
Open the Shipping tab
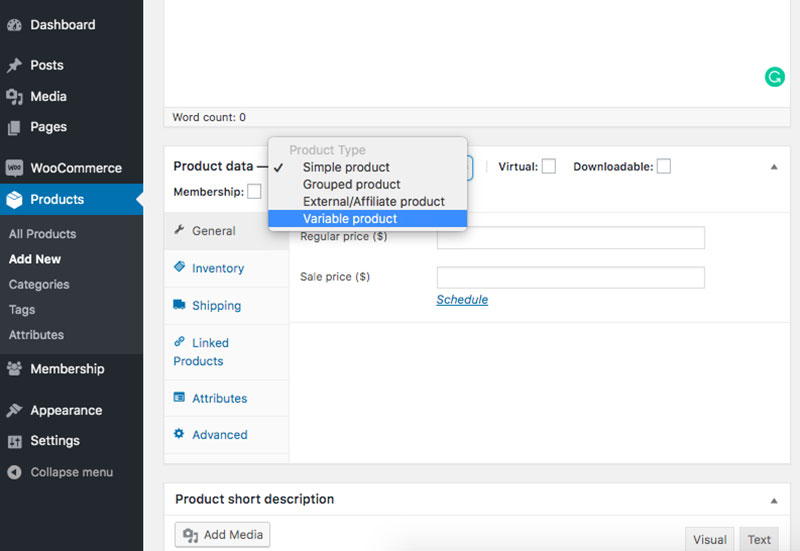click(x=227, y=306)
